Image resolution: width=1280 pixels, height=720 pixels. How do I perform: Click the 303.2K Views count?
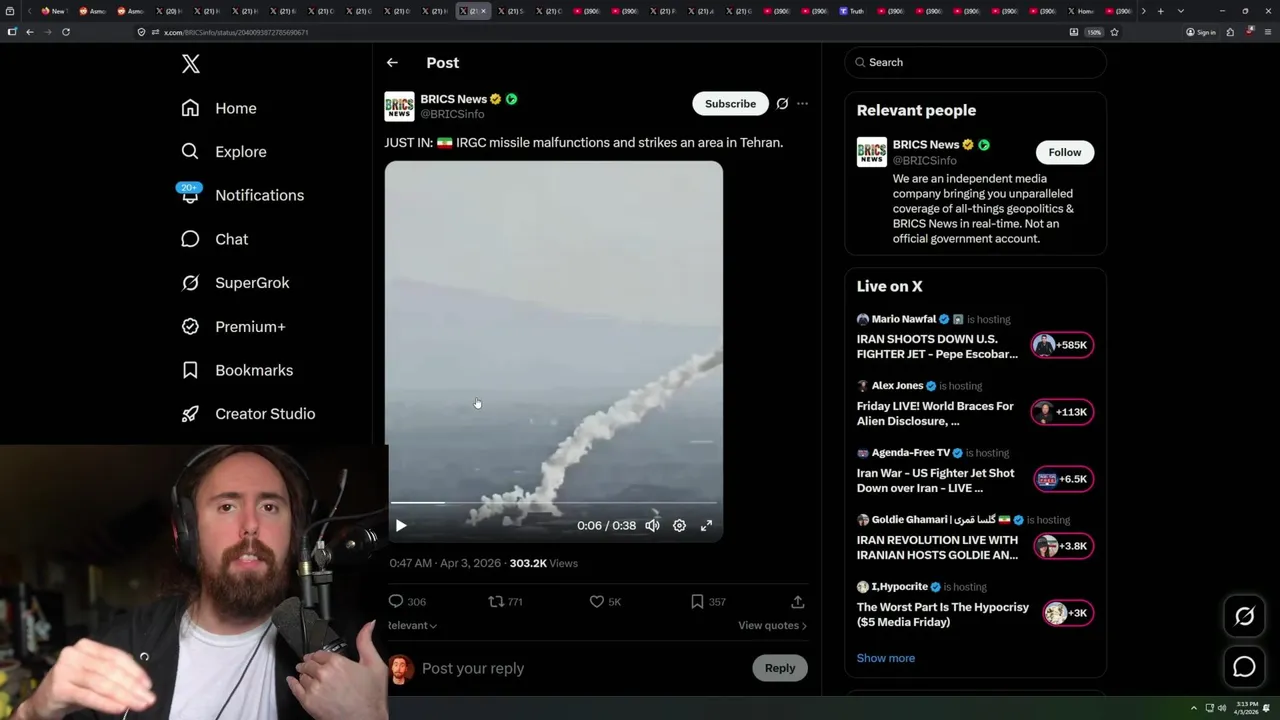[543, 563]
